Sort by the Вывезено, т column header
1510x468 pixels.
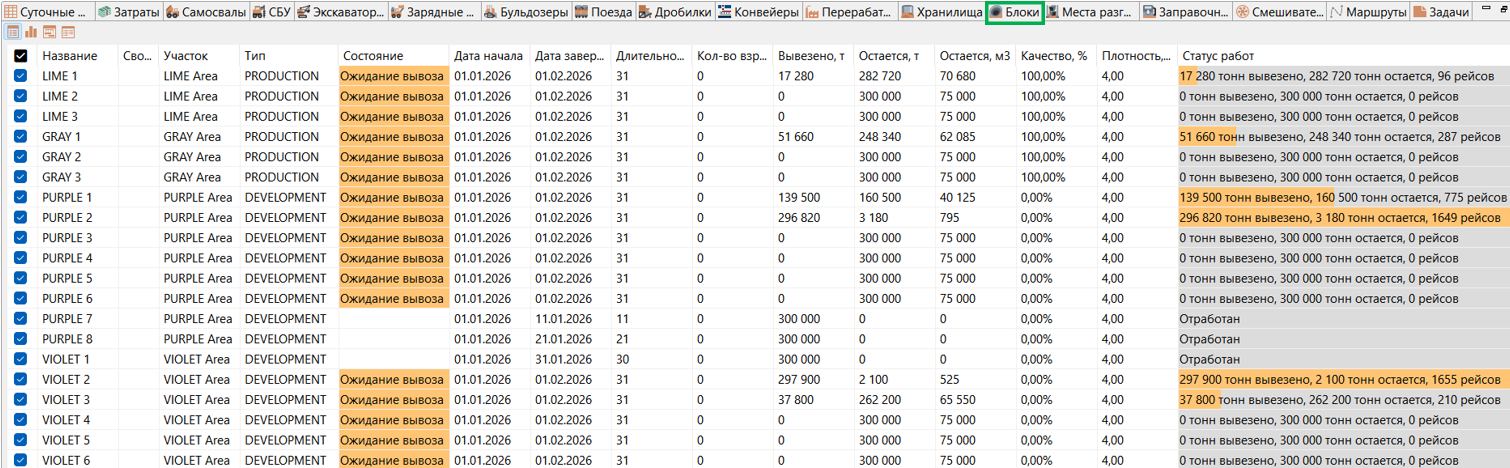[x=813, y=56]
